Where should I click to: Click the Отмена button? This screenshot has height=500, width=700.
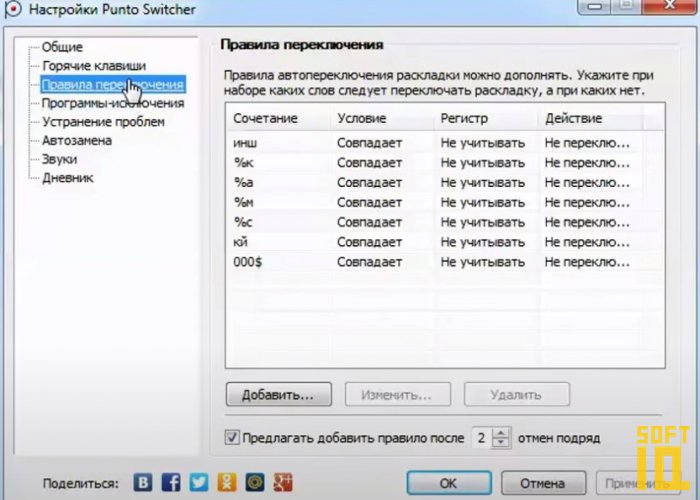click(543, 483)
